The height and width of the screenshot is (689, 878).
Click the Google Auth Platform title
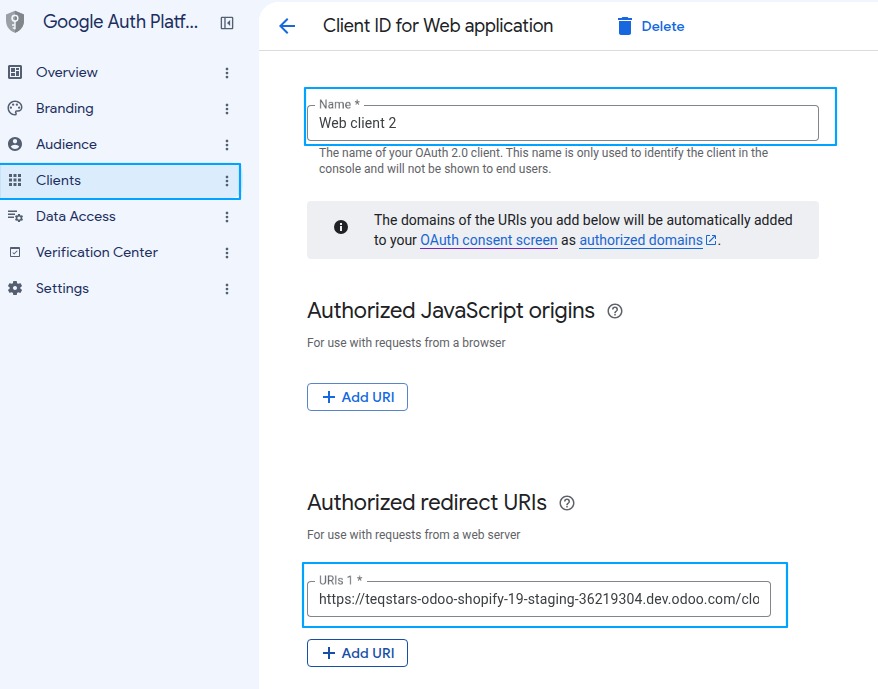120,22
